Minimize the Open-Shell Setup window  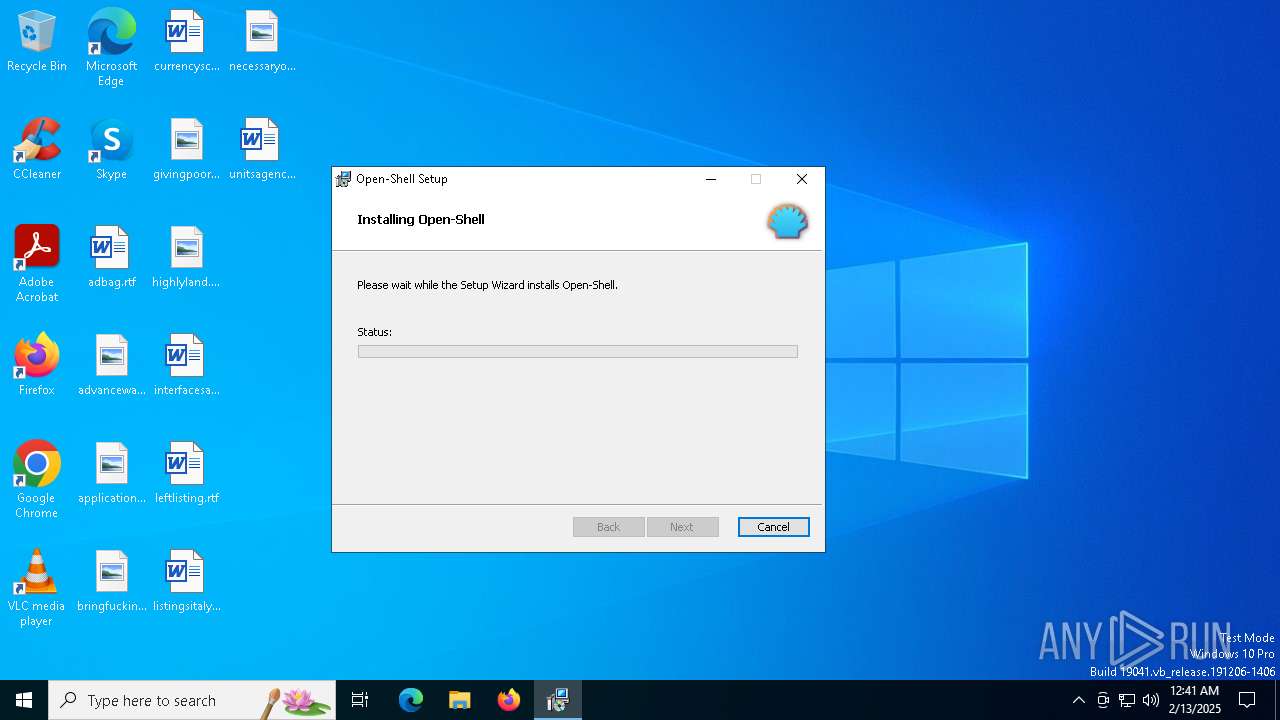[x=711, y=179]
